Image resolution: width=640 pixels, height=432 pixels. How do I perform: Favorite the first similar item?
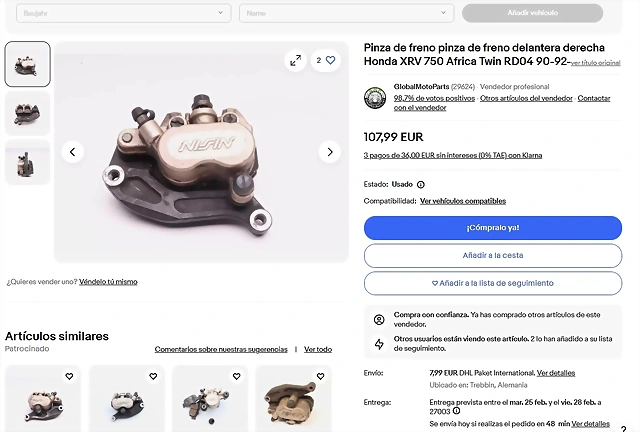tap(69, 376)
